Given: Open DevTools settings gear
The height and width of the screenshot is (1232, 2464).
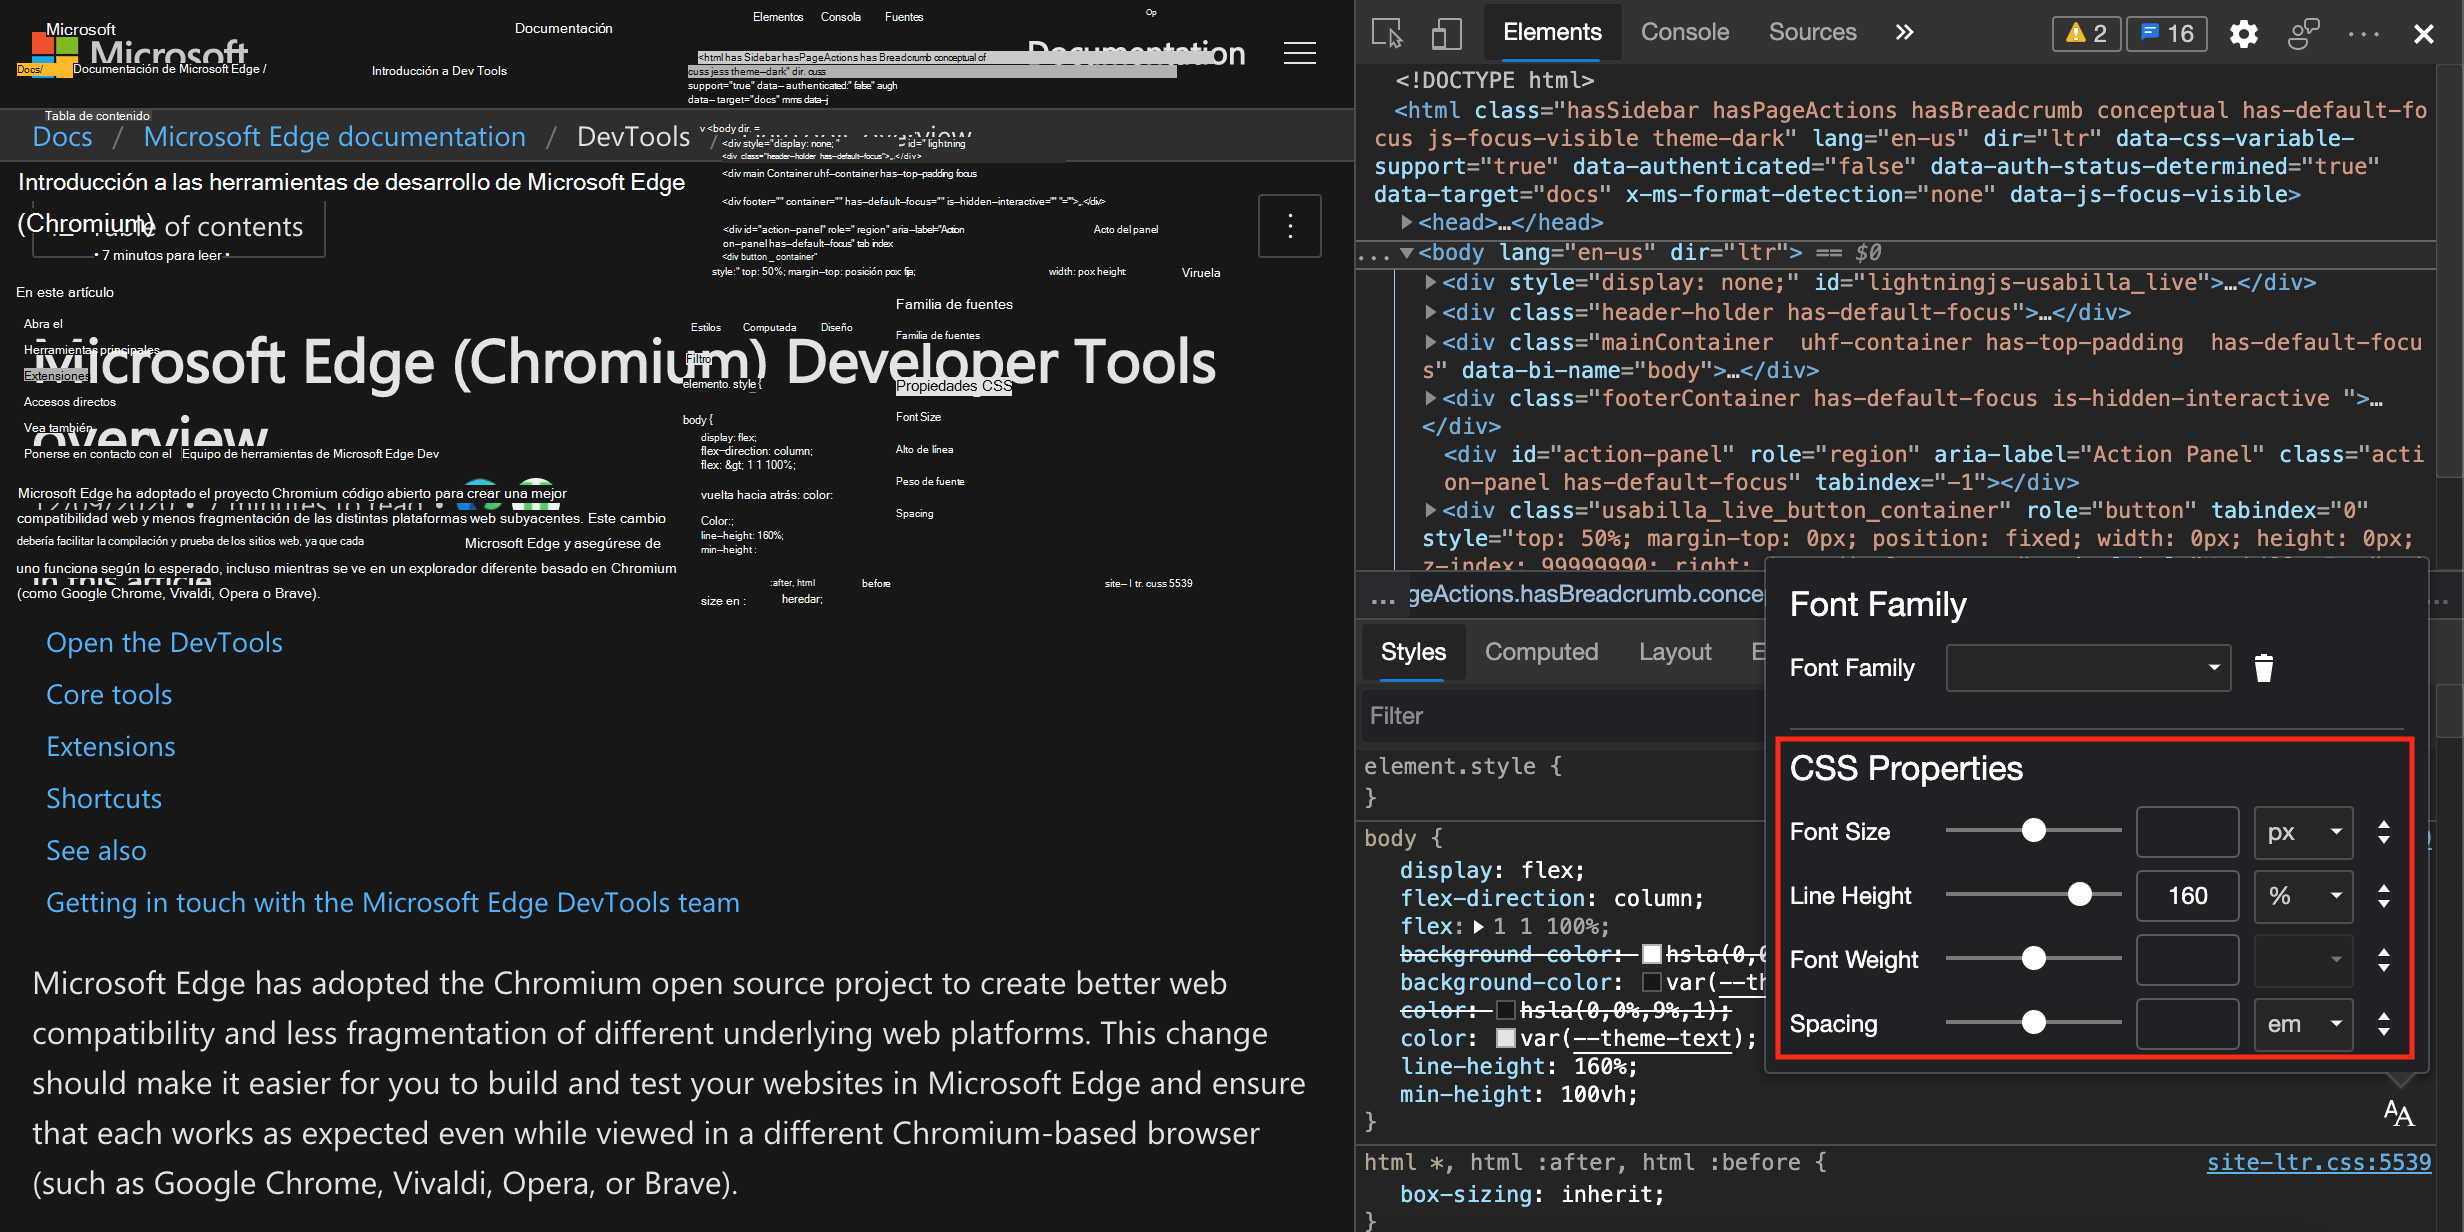Looking at the screenshot, I should point(2243,33).
